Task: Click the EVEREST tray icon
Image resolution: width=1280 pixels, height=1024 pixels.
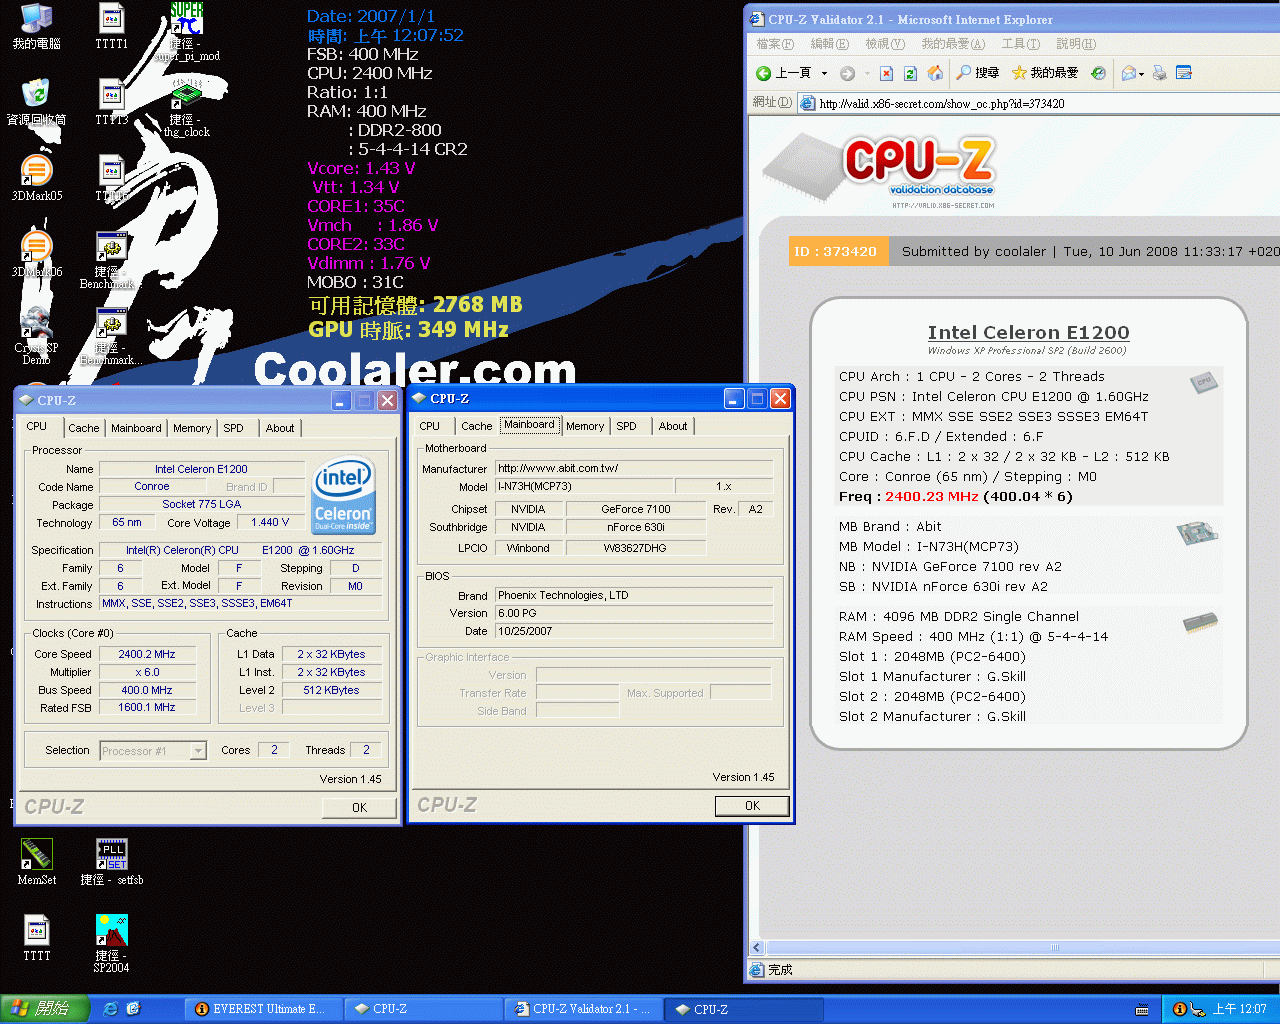Action: 1179,1009
